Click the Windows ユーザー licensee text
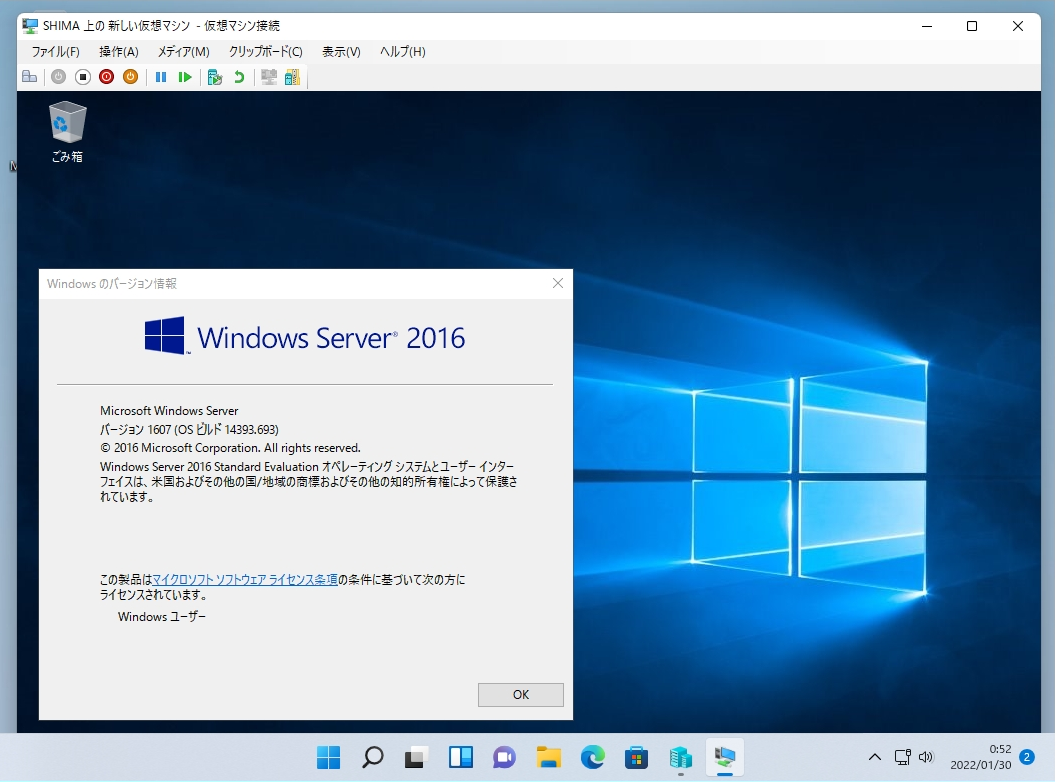 161,616
